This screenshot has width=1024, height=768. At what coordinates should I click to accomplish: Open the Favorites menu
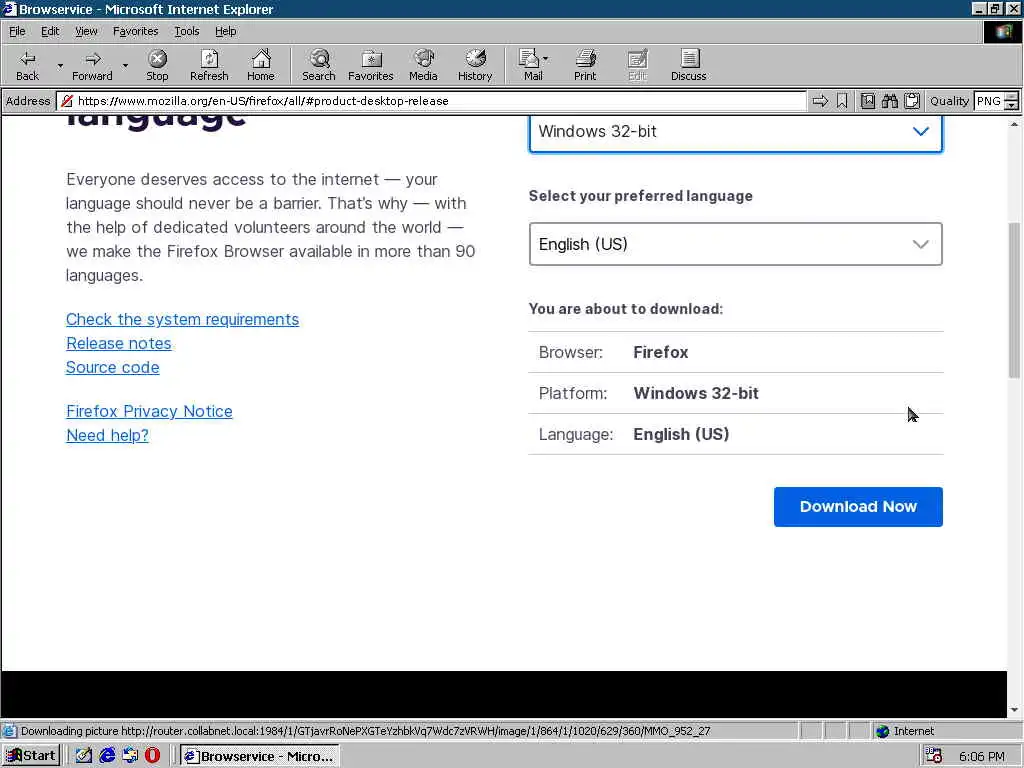click(135, 31)
